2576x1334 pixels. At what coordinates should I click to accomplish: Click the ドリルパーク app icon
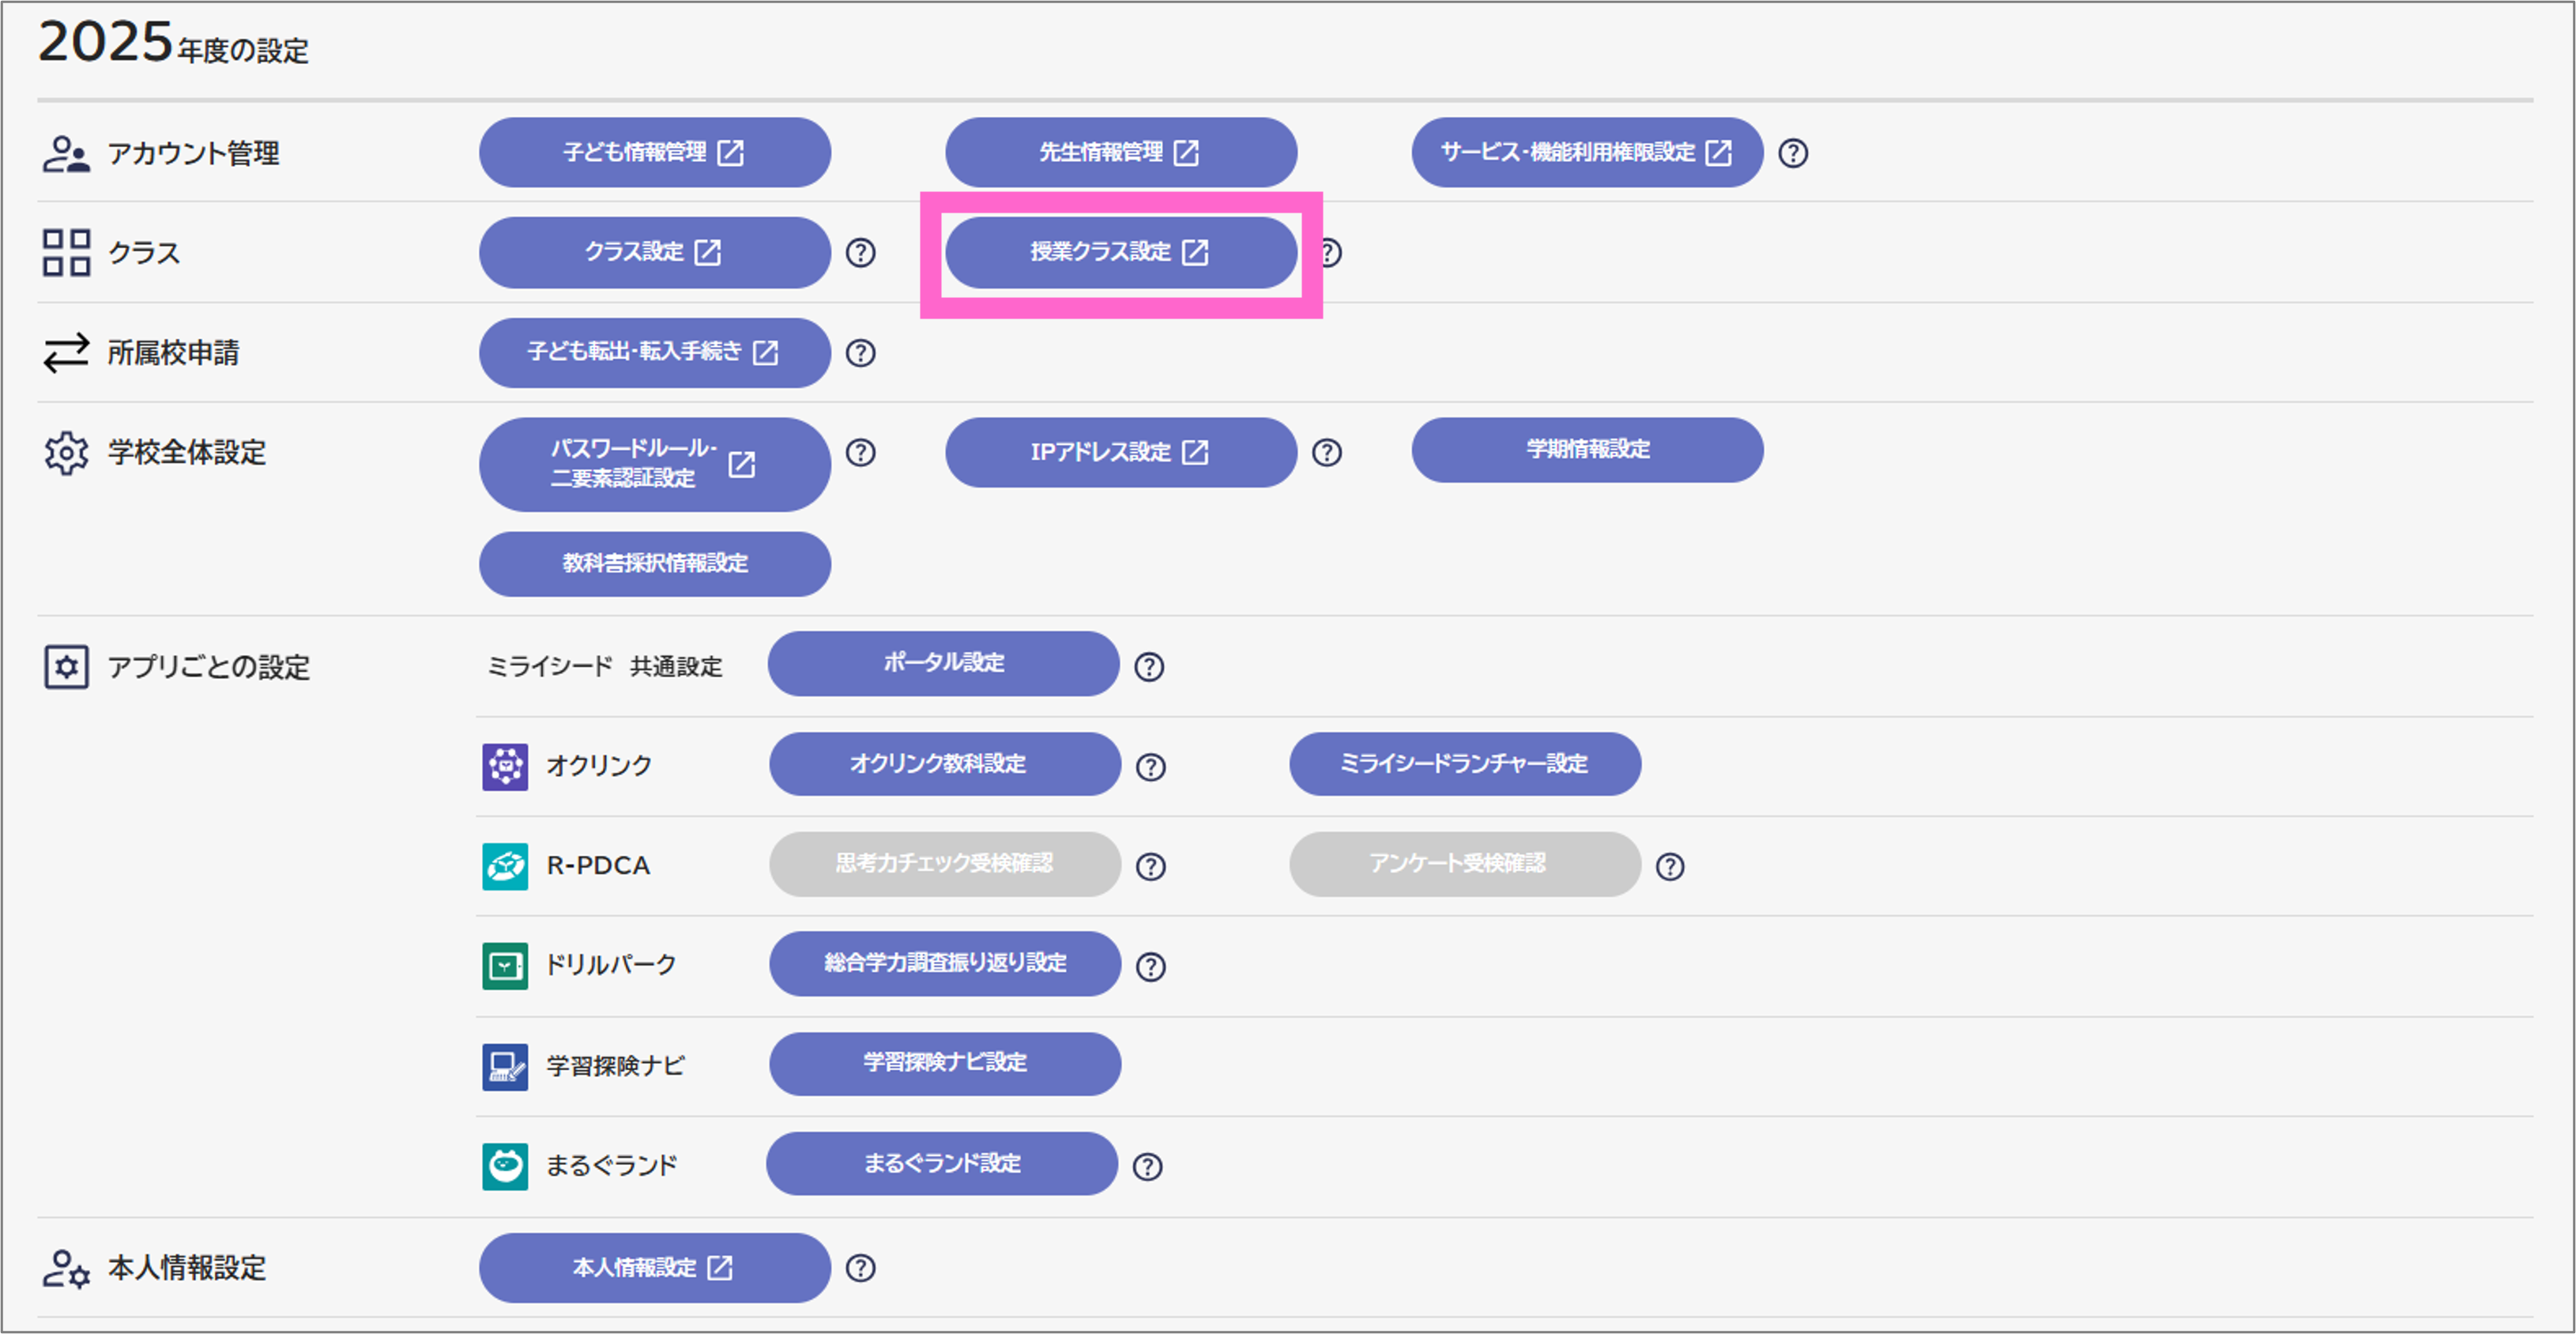(505, 966)
